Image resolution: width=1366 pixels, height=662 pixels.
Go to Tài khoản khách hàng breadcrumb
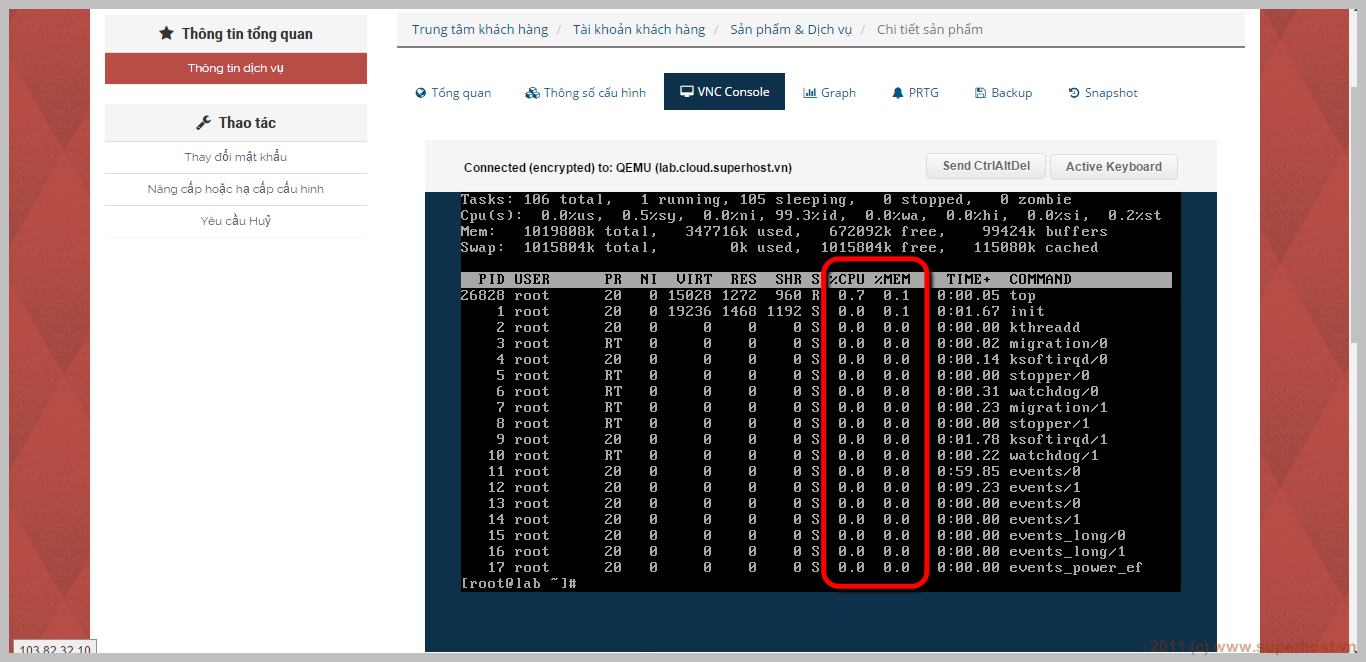coord(638,29)
